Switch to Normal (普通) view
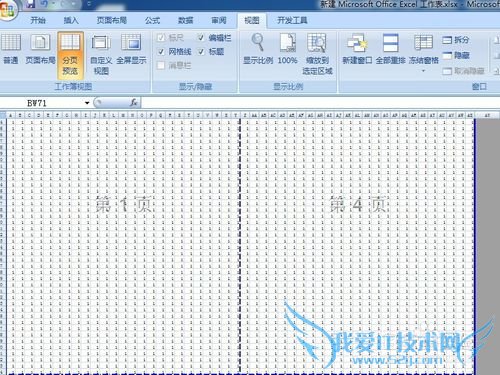 click(x=11, y=49)
